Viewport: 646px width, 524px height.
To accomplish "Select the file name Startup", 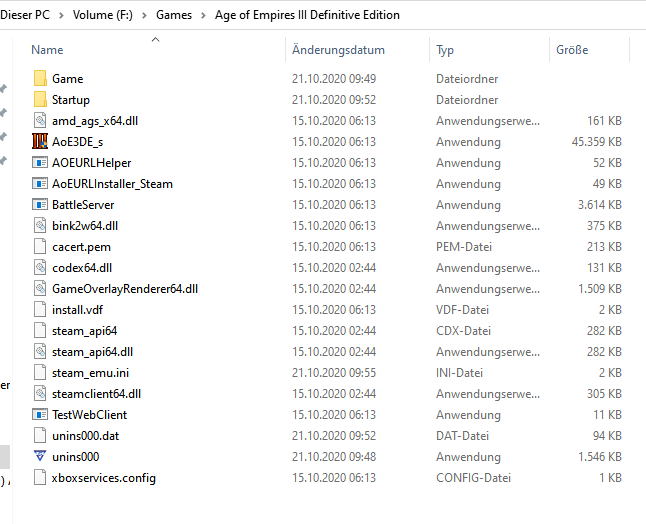I will [70, 100].
